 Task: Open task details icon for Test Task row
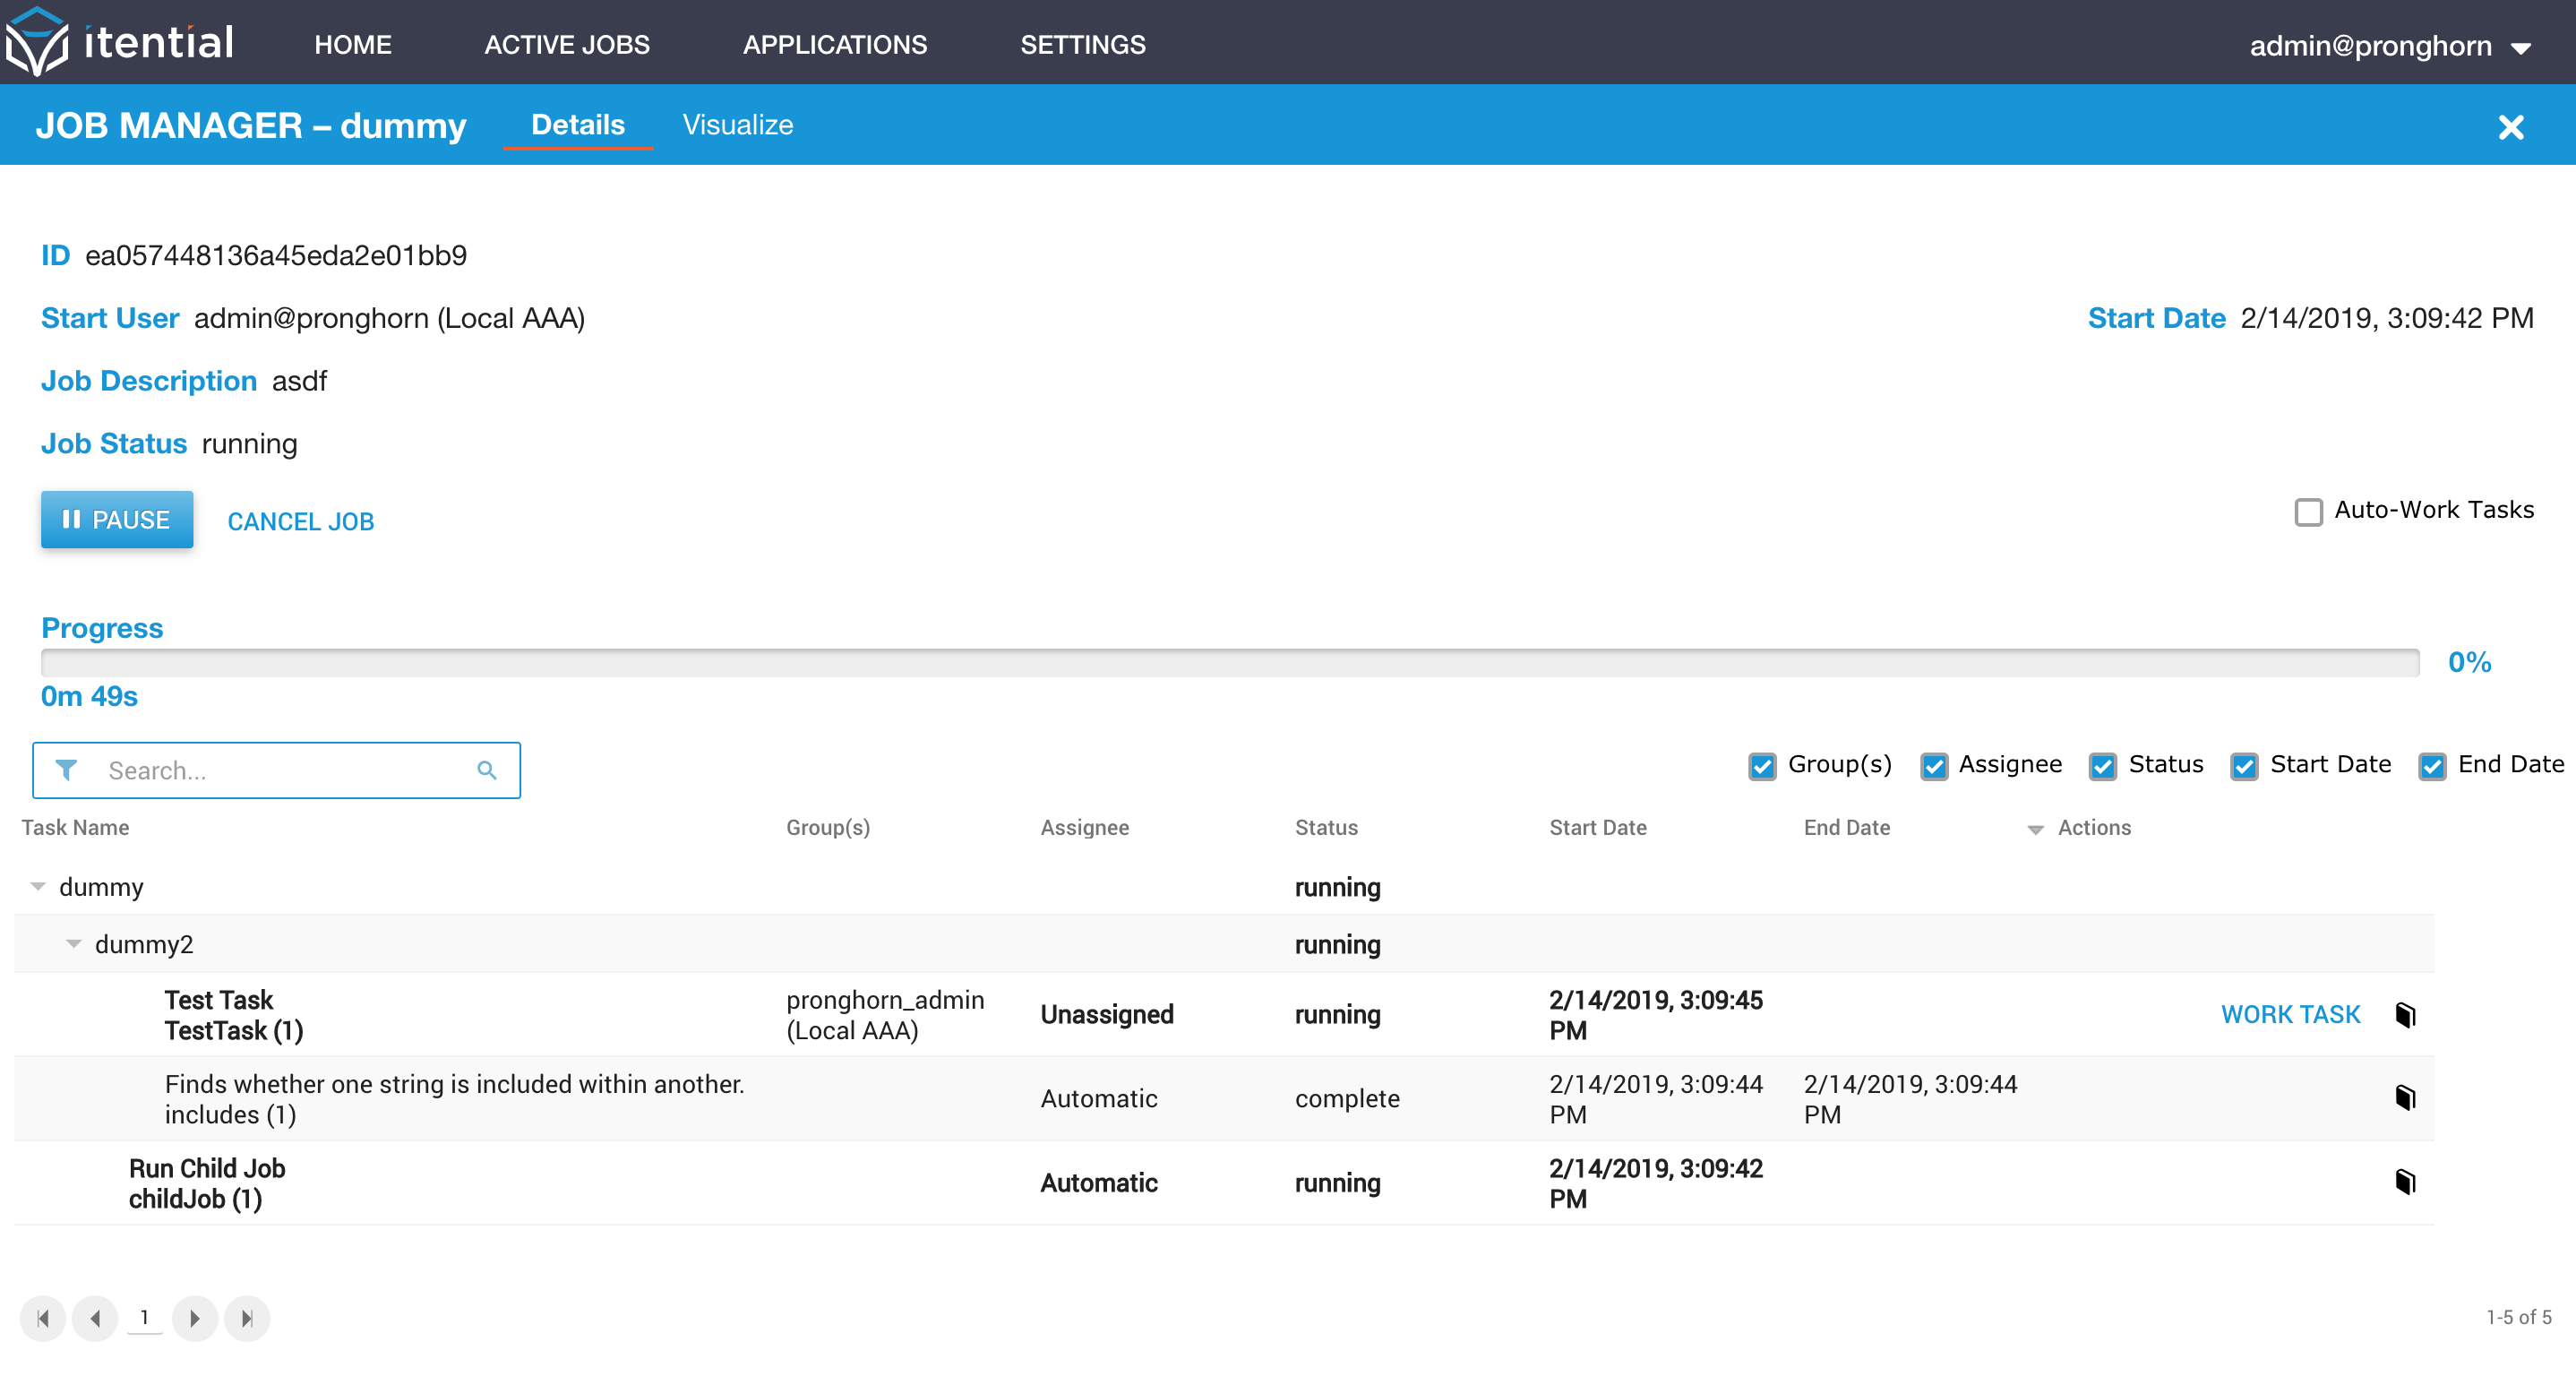[2405, 1014]
